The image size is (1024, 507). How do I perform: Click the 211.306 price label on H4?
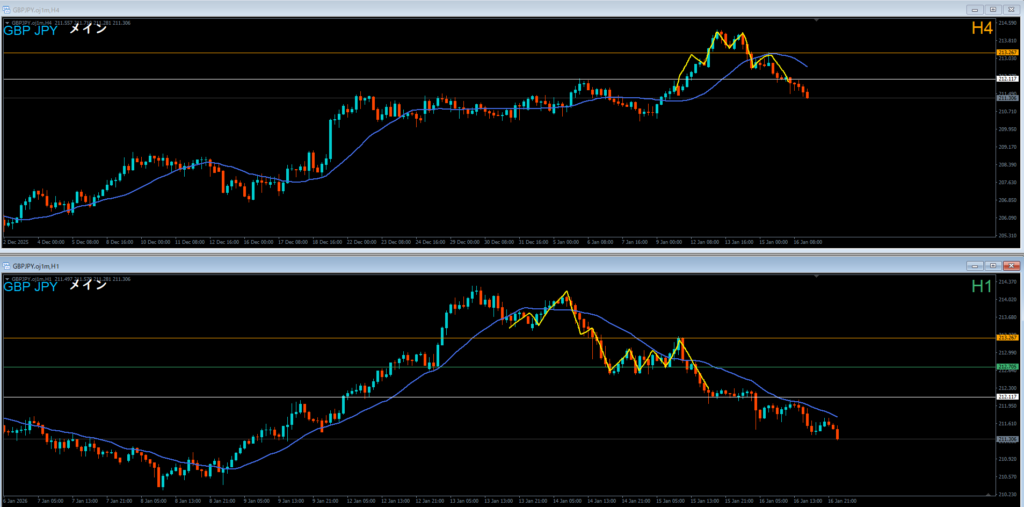pyautogui.click(x=1007, y=97)
